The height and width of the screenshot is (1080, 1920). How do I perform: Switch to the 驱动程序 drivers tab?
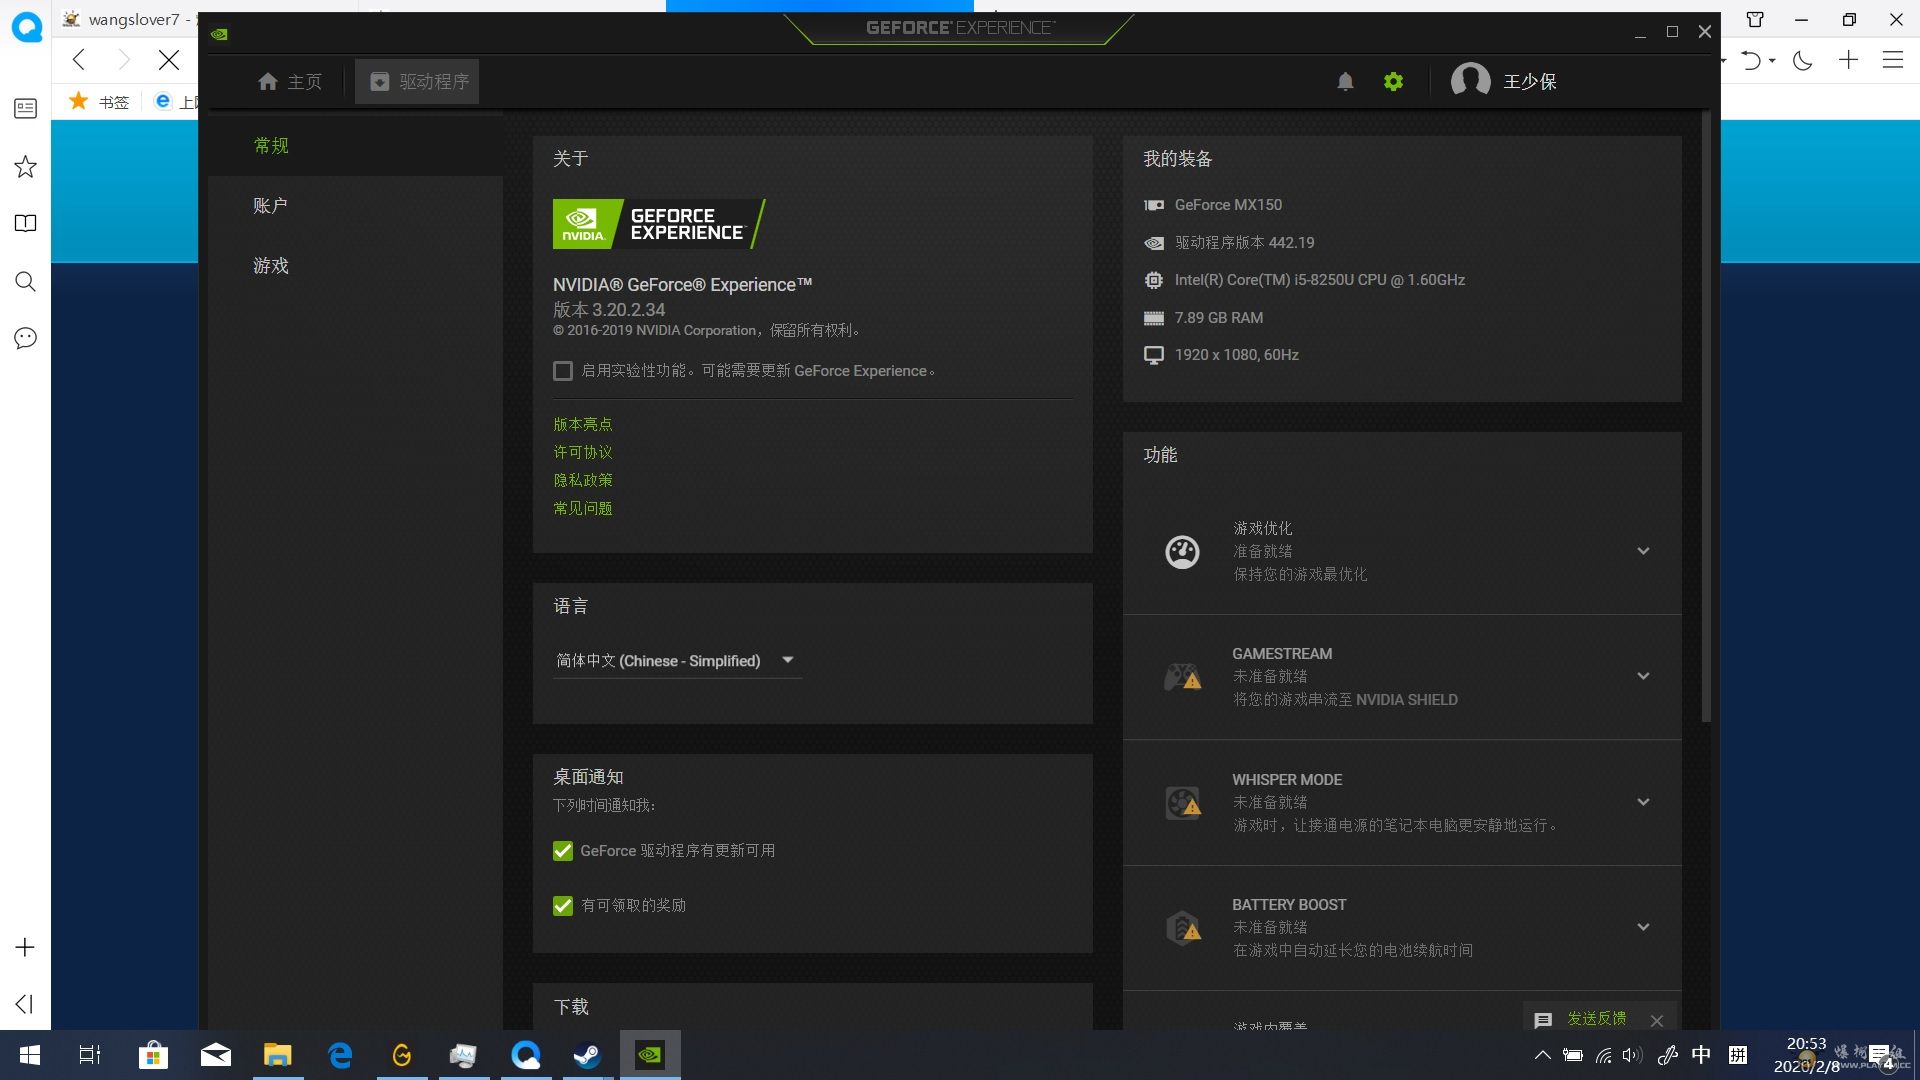click(417, 81)
